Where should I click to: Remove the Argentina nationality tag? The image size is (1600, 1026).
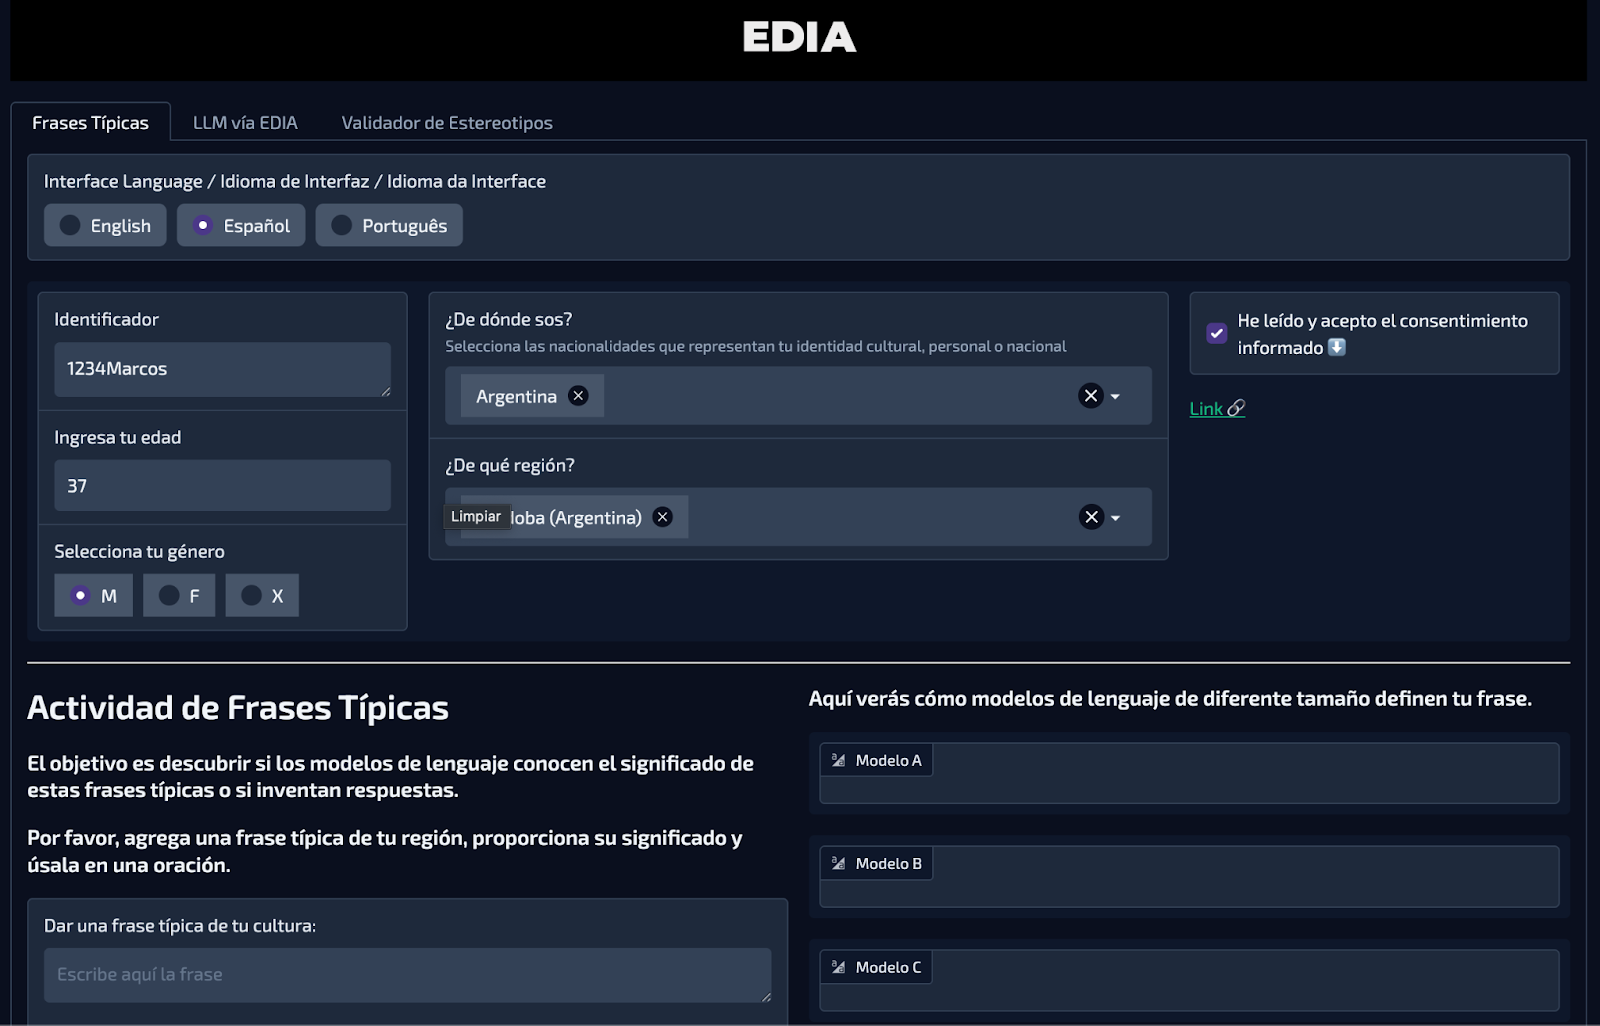coord(578,396)
